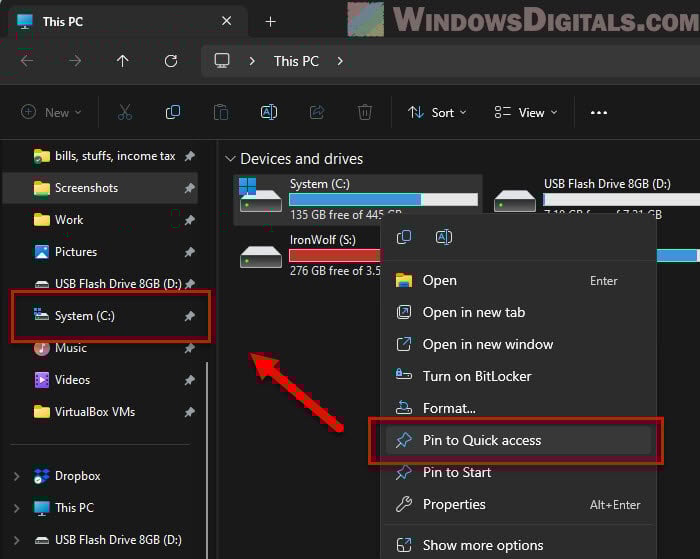Screen dimensions: 700x559
Task: Click This PC in the address bar
Action: click(296, 61)
